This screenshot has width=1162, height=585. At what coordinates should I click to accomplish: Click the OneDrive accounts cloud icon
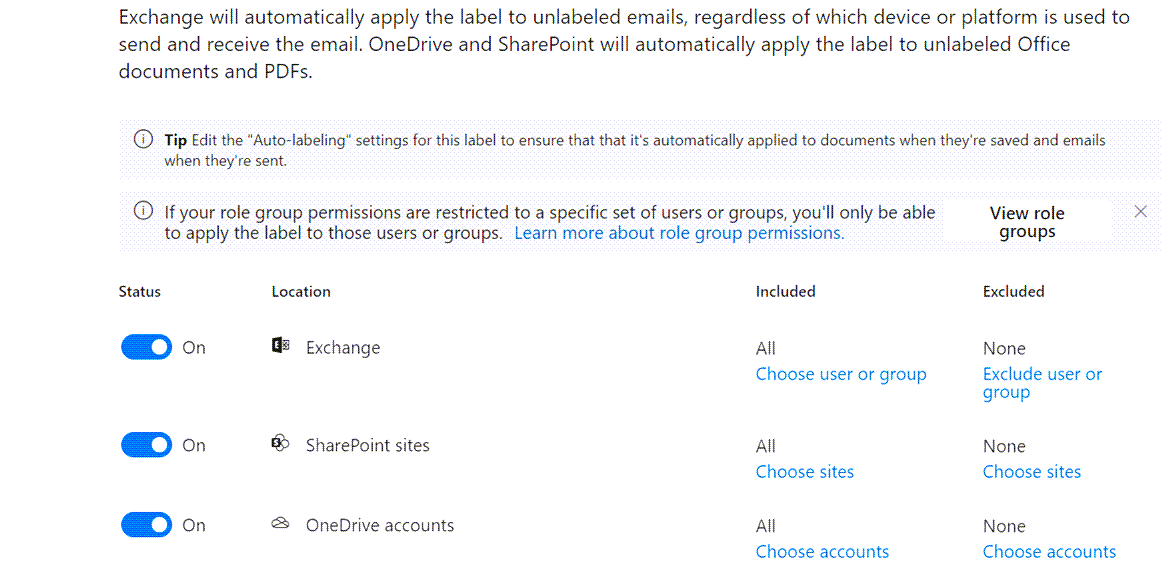coord(280,524)
